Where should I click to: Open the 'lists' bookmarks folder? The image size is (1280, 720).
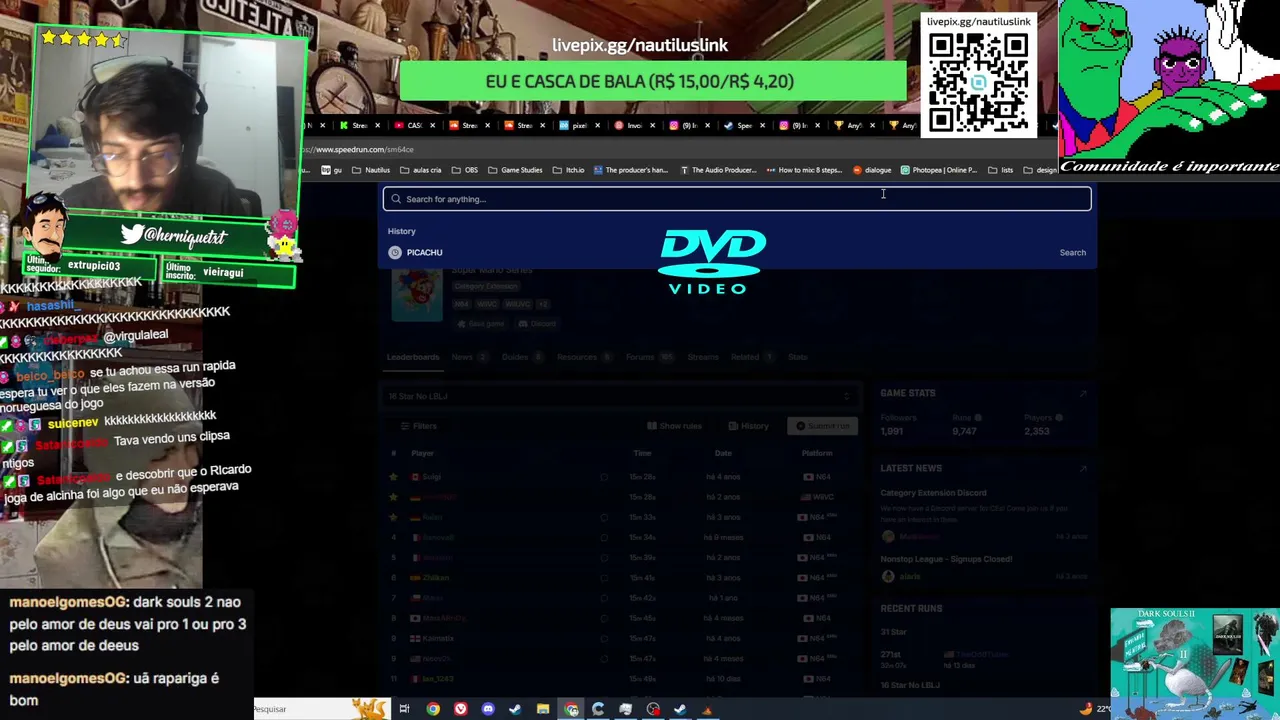pyautogui.click(x=1000, y=170)
